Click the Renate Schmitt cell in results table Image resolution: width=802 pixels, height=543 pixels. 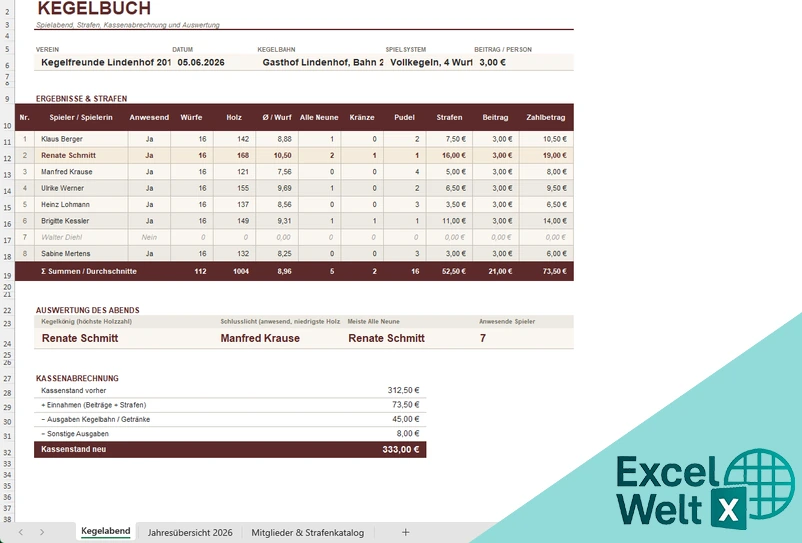(81, 155)
